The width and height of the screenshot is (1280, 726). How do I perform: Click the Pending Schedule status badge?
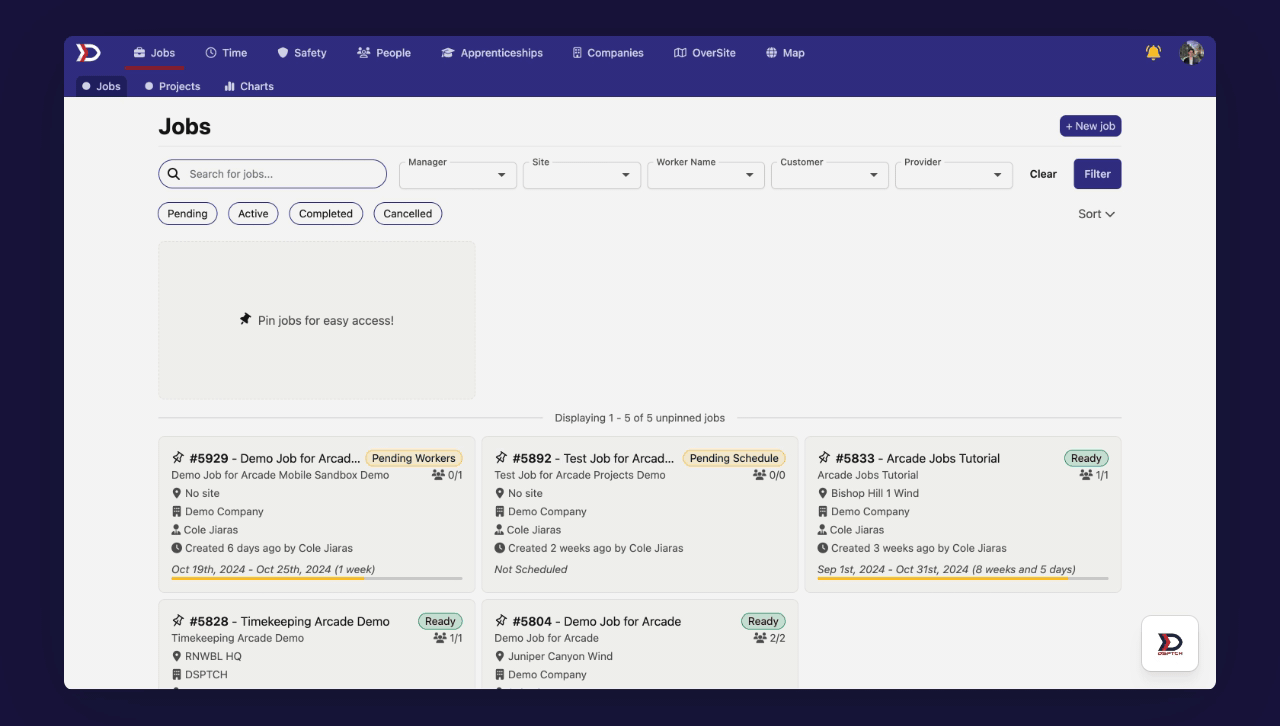(734, 458)
